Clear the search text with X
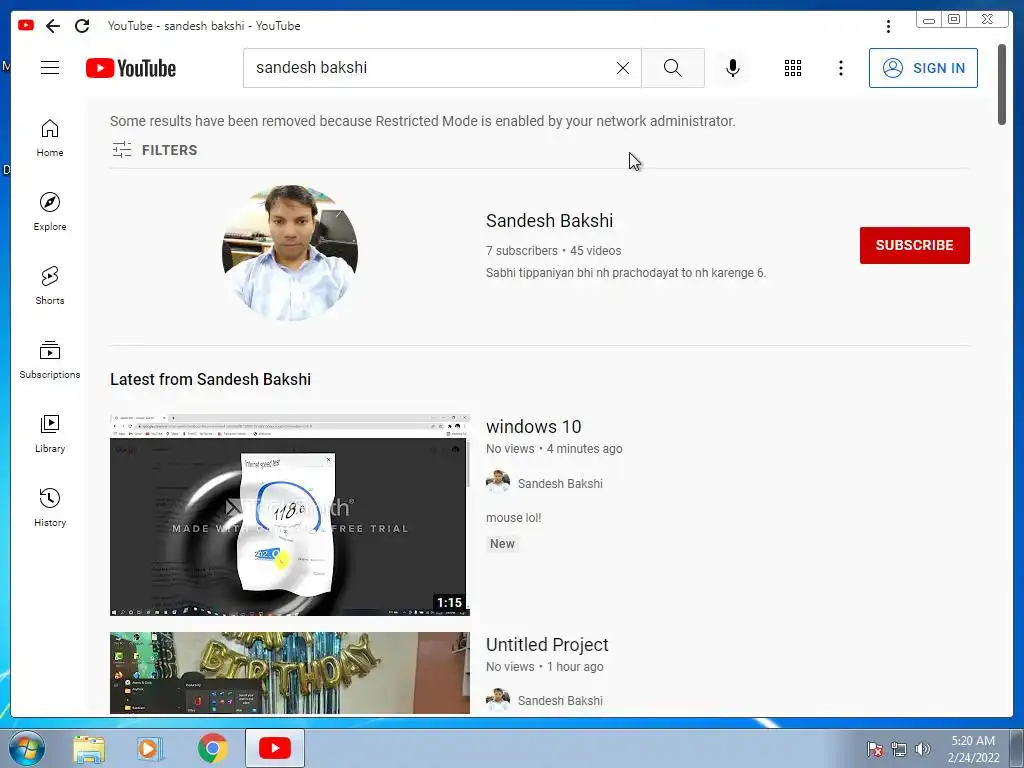The image size is (1024, 768). [x=623, y=68]
